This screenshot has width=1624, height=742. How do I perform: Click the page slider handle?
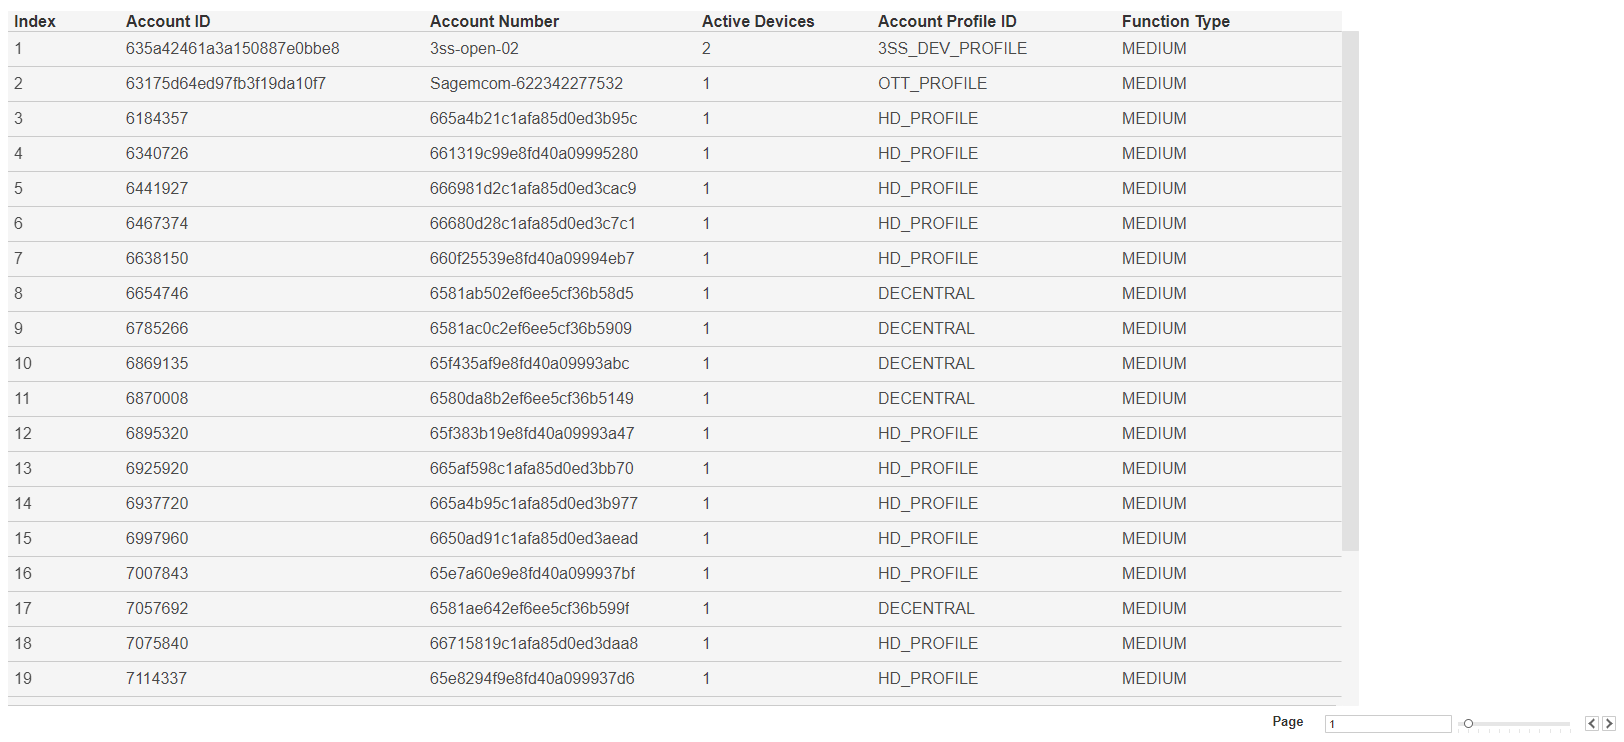pos(1468,723)
